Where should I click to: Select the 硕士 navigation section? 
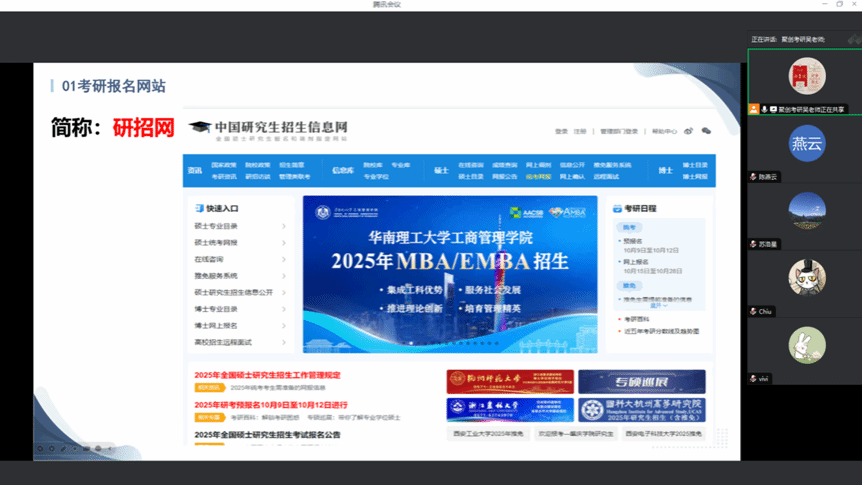(441, 171)
